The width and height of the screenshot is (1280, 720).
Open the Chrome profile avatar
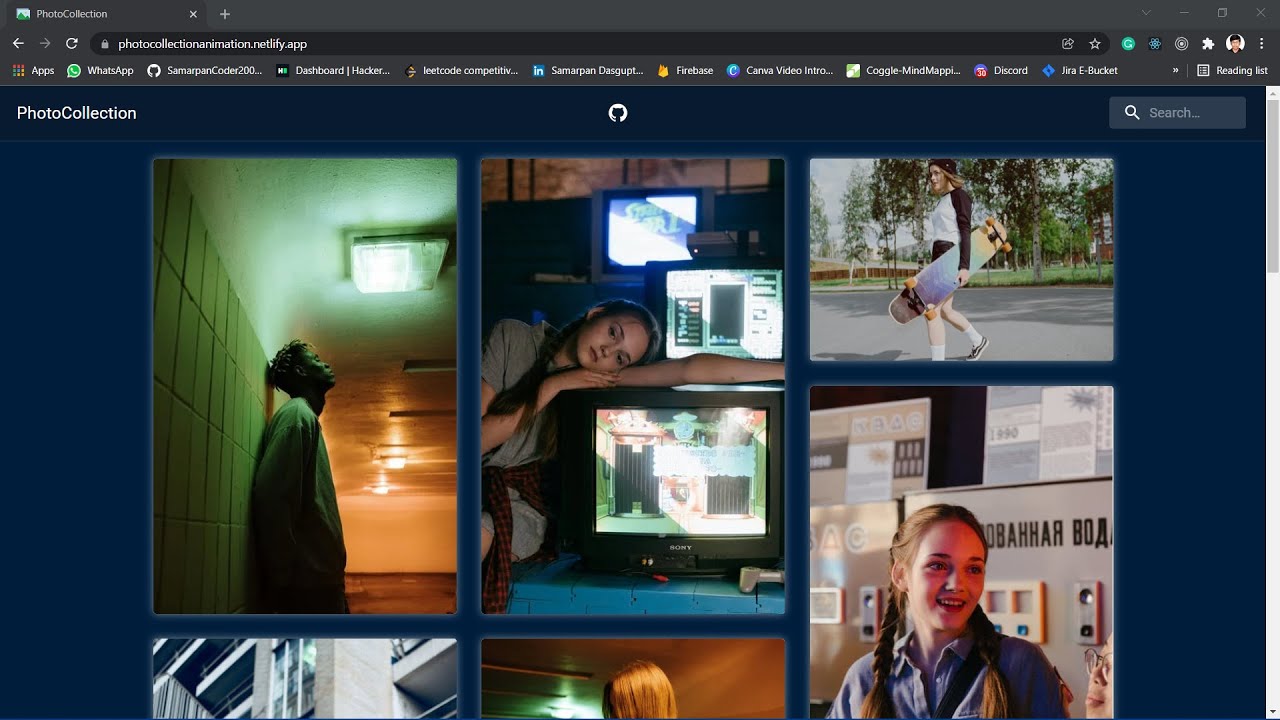click(x=1235, y=44)
